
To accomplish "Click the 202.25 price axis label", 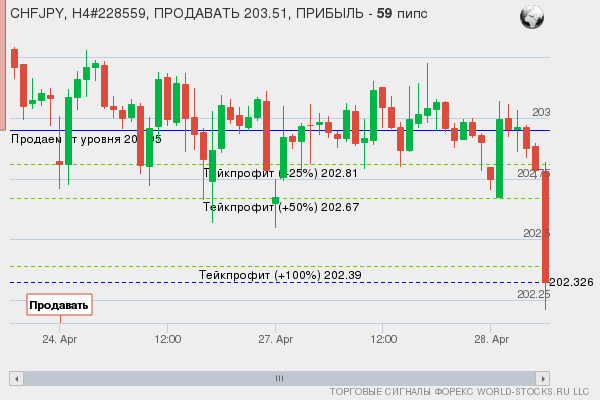I will [533, 294].
